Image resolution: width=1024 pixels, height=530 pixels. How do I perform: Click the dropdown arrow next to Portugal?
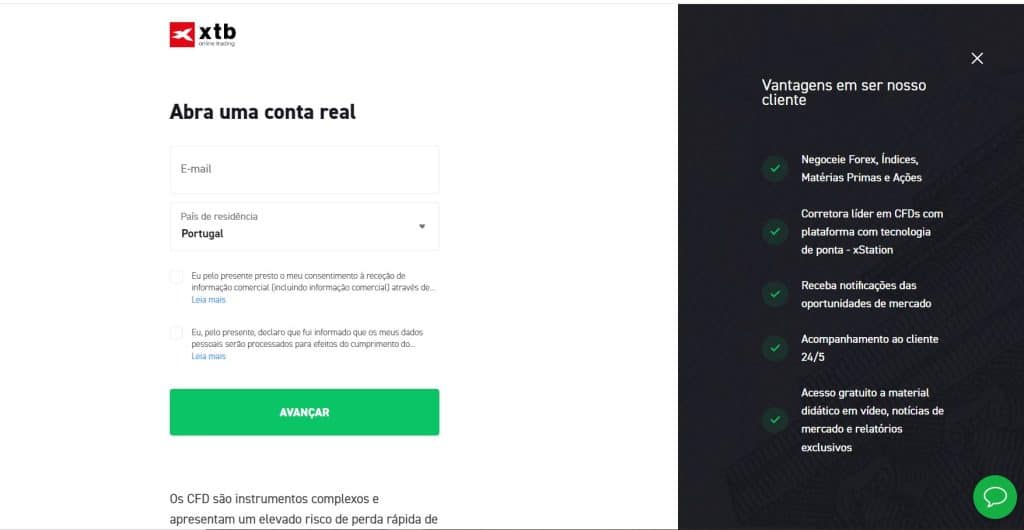click(422, 226)
